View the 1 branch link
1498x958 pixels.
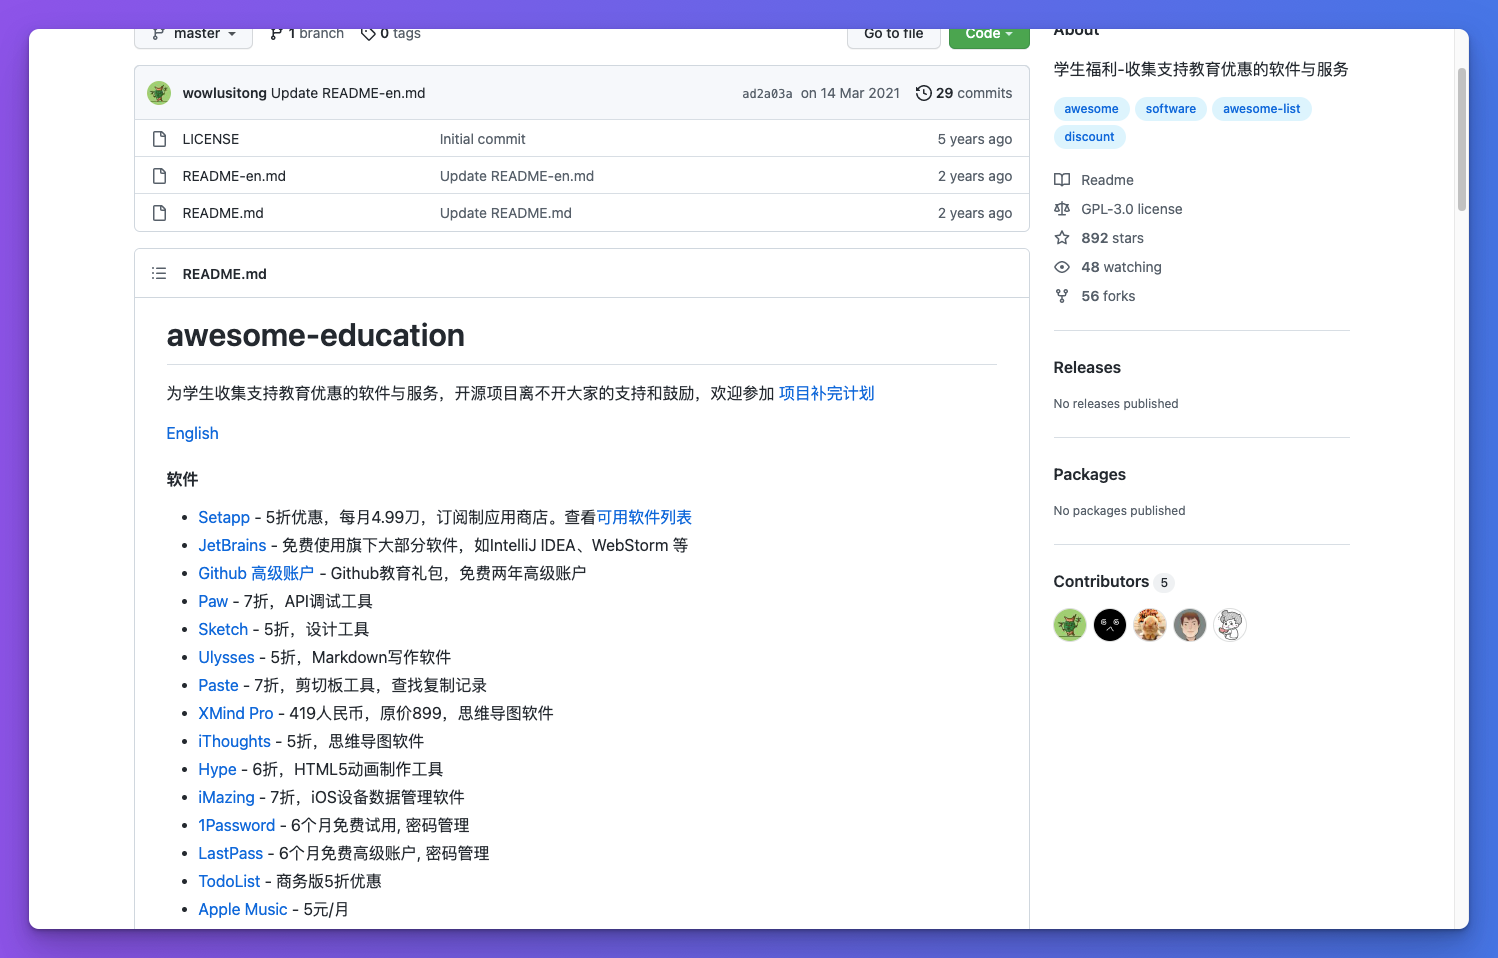pos(307,35)
